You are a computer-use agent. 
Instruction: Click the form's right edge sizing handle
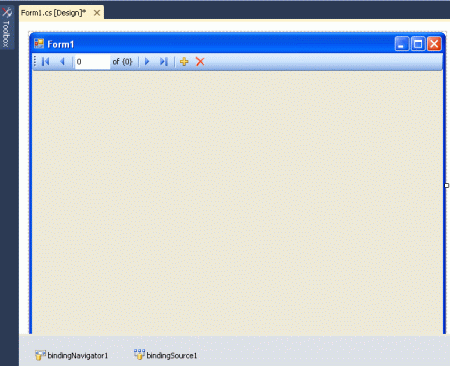[447, 186]
